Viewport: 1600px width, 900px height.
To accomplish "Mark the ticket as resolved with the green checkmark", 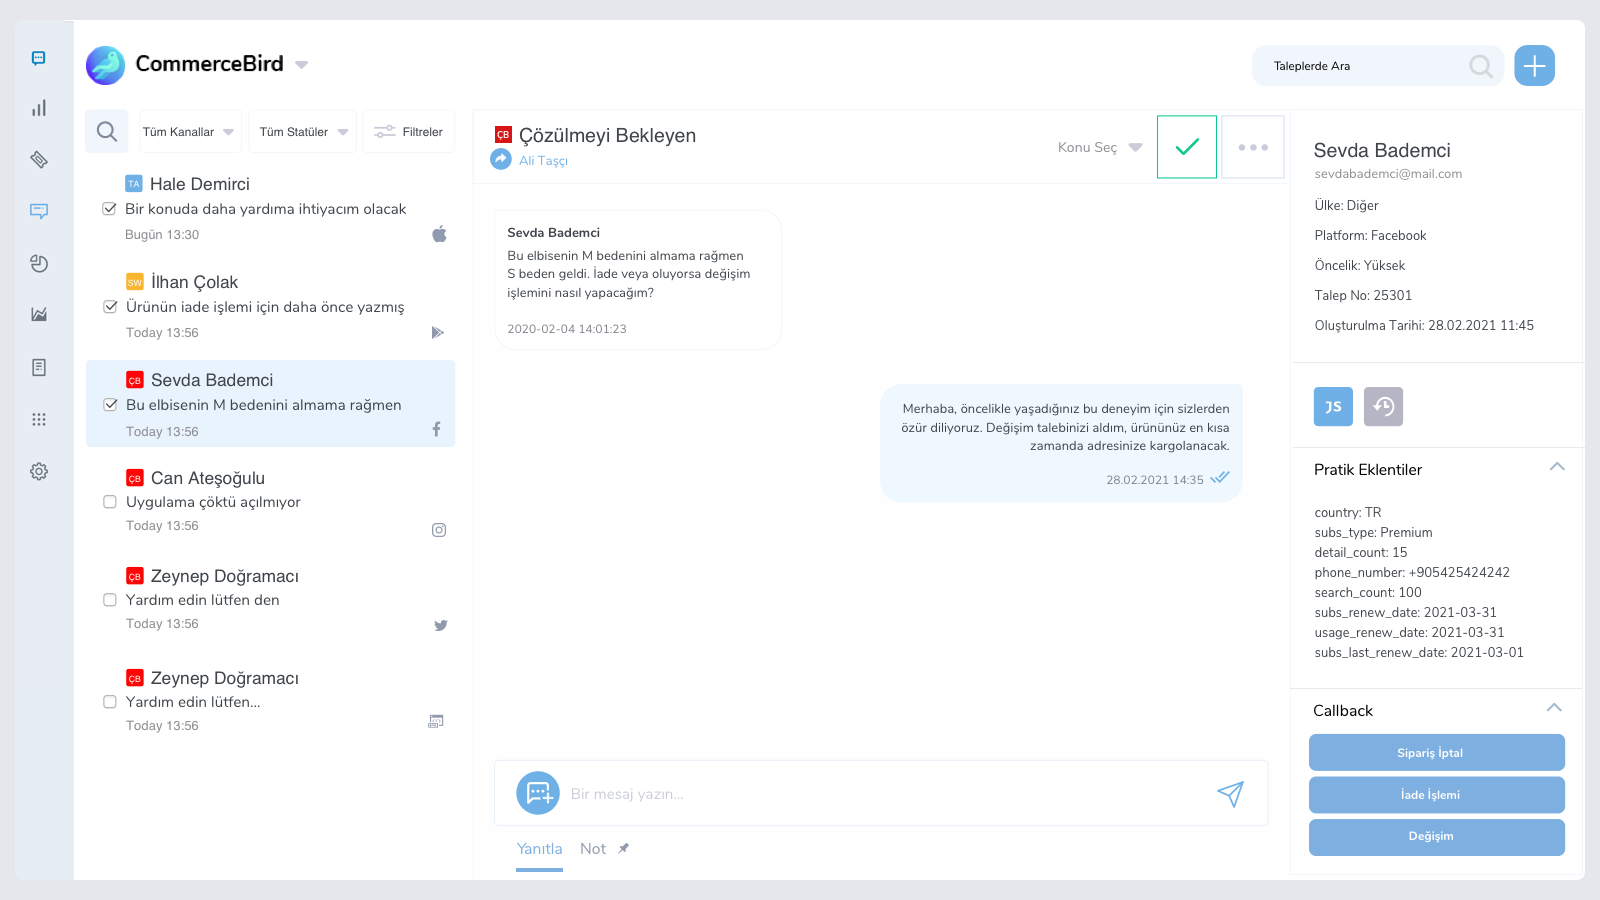I will pyautogui.click(x=1187, y=147).
